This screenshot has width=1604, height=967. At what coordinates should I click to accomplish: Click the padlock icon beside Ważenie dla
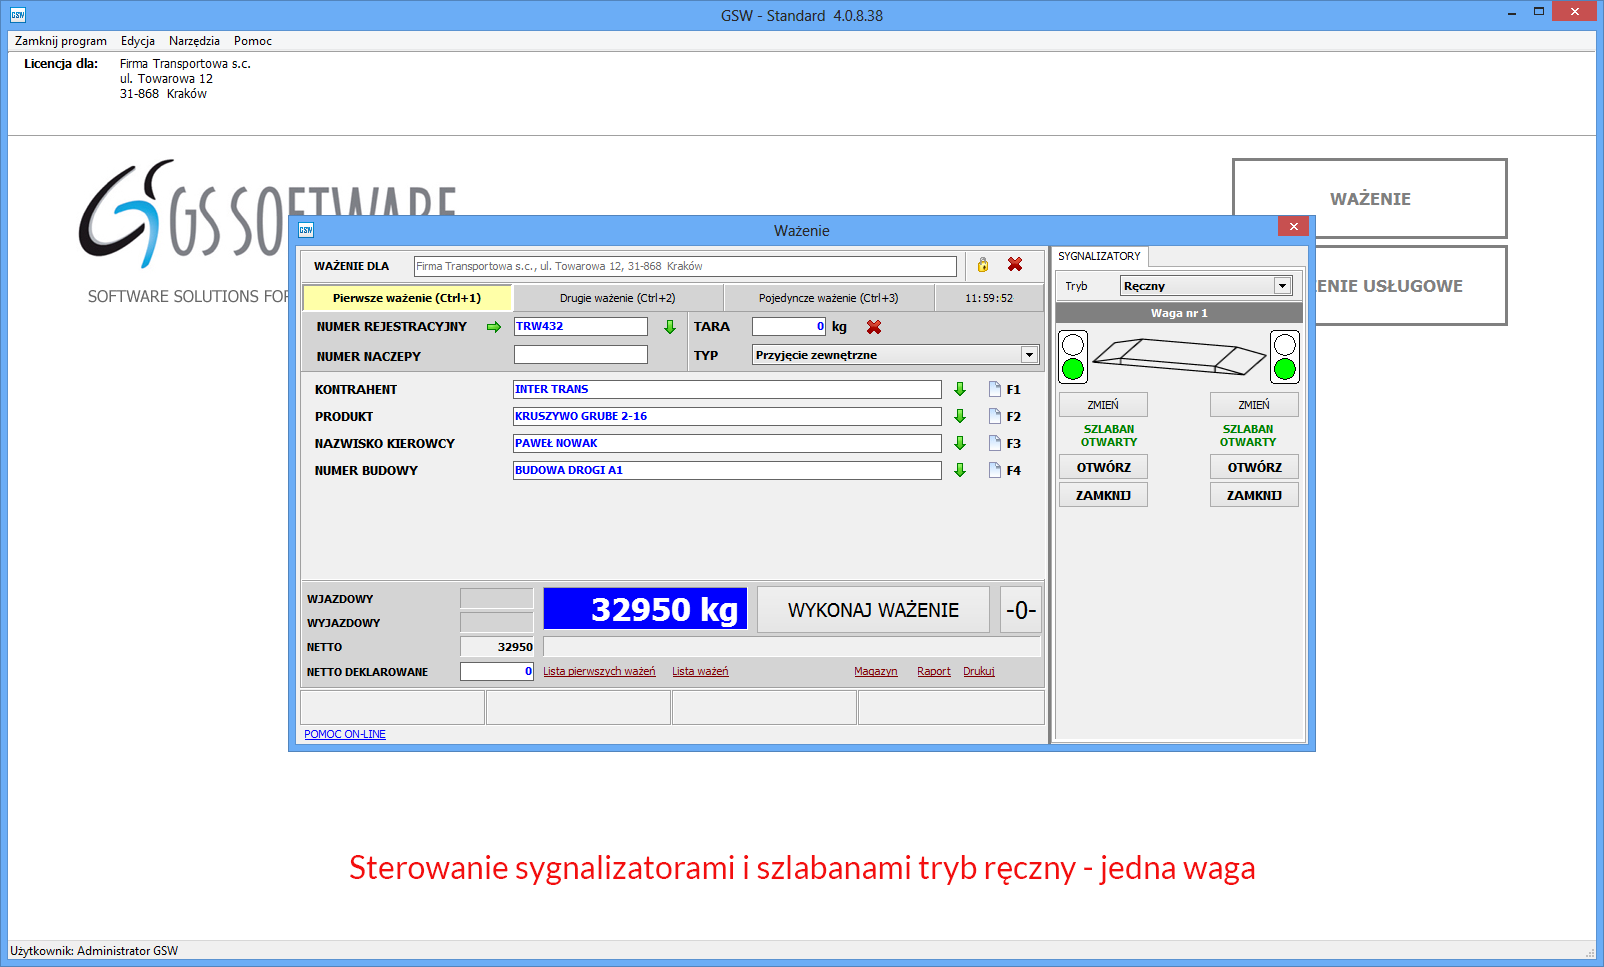click(983, 265)
